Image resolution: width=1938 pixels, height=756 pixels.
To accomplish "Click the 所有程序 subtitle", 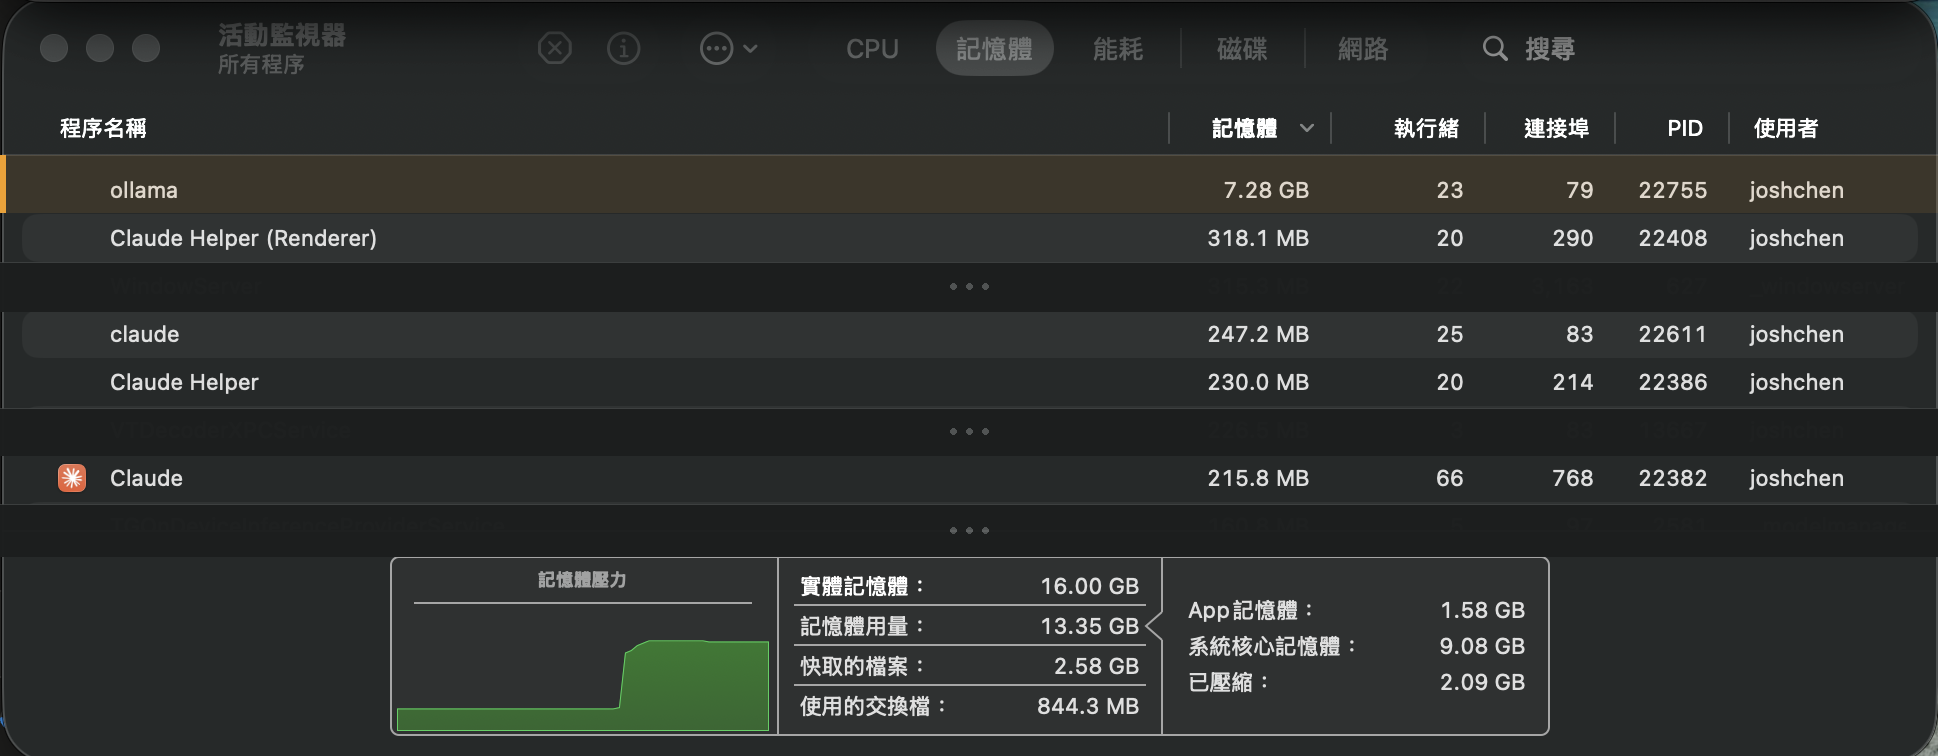I will click(261, 65).
